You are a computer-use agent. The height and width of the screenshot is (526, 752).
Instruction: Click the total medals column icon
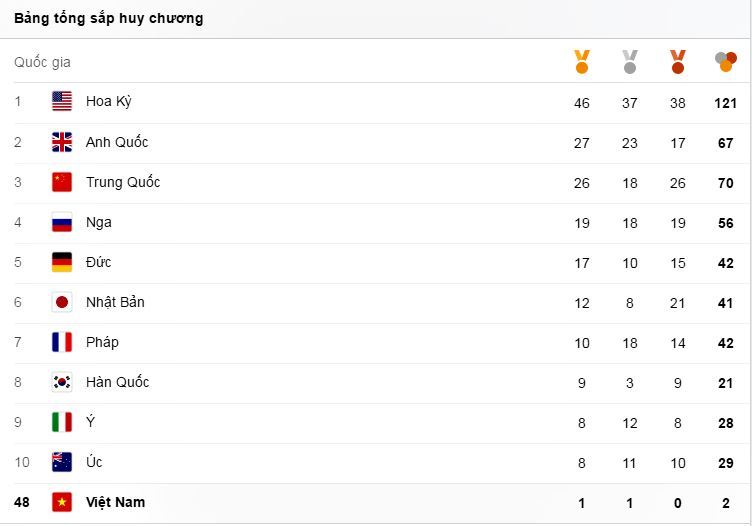click(726, 62)
